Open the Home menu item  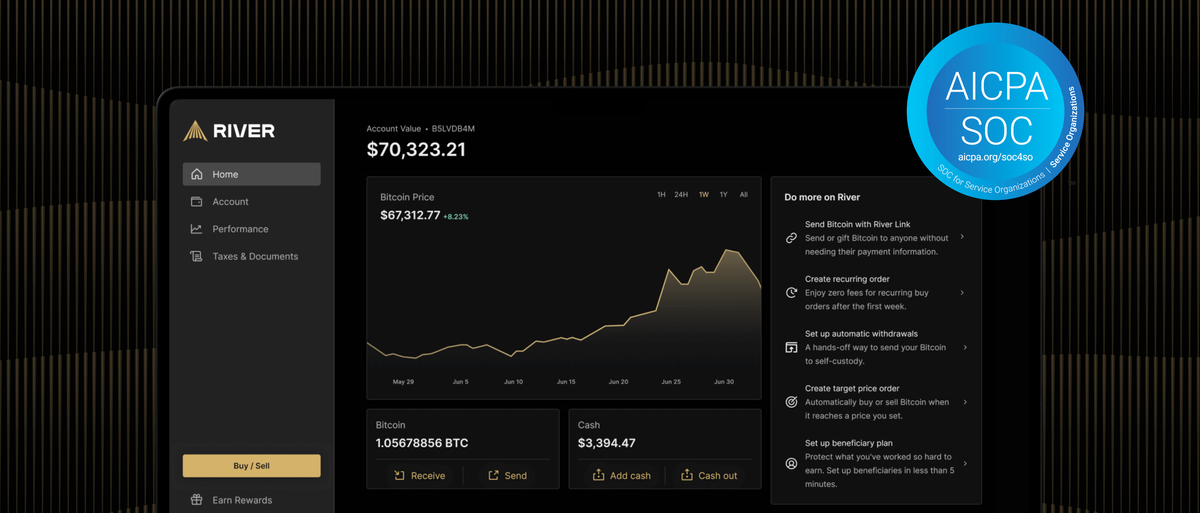(251, 174)
